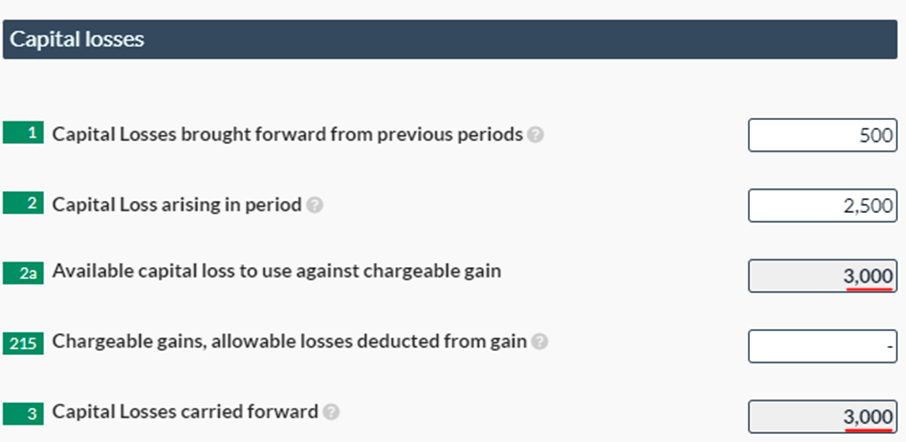Click 'Available capital loss to use against chargeable gain' text
Image resolution: width=906 pixels, height=442 pixels.
tap(276, 272)
